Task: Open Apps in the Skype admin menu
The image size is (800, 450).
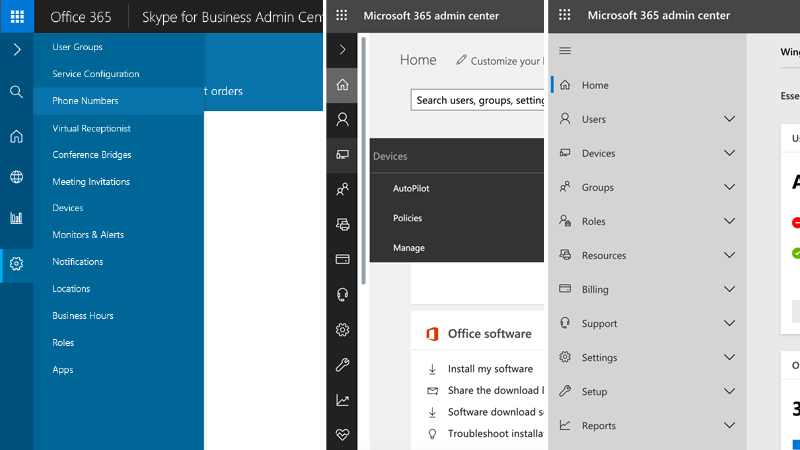Action: tap(63, 370)
